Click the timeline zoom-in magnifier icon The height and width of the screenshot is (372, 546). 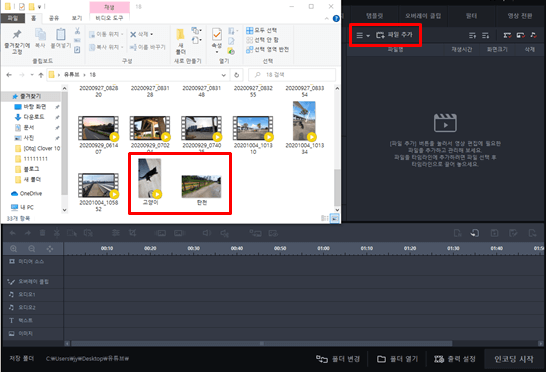tap(14, 248)
